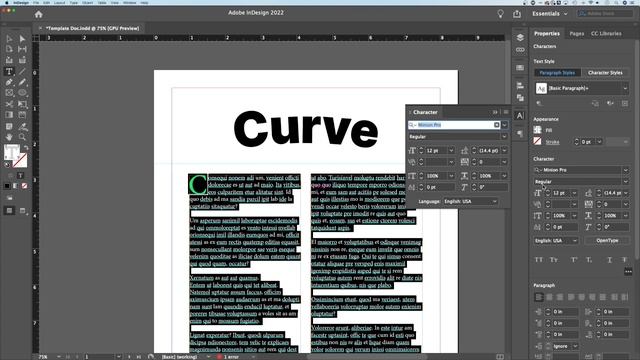
Task: Open the Essentials workspace dropdown
Action: point(549,14)
